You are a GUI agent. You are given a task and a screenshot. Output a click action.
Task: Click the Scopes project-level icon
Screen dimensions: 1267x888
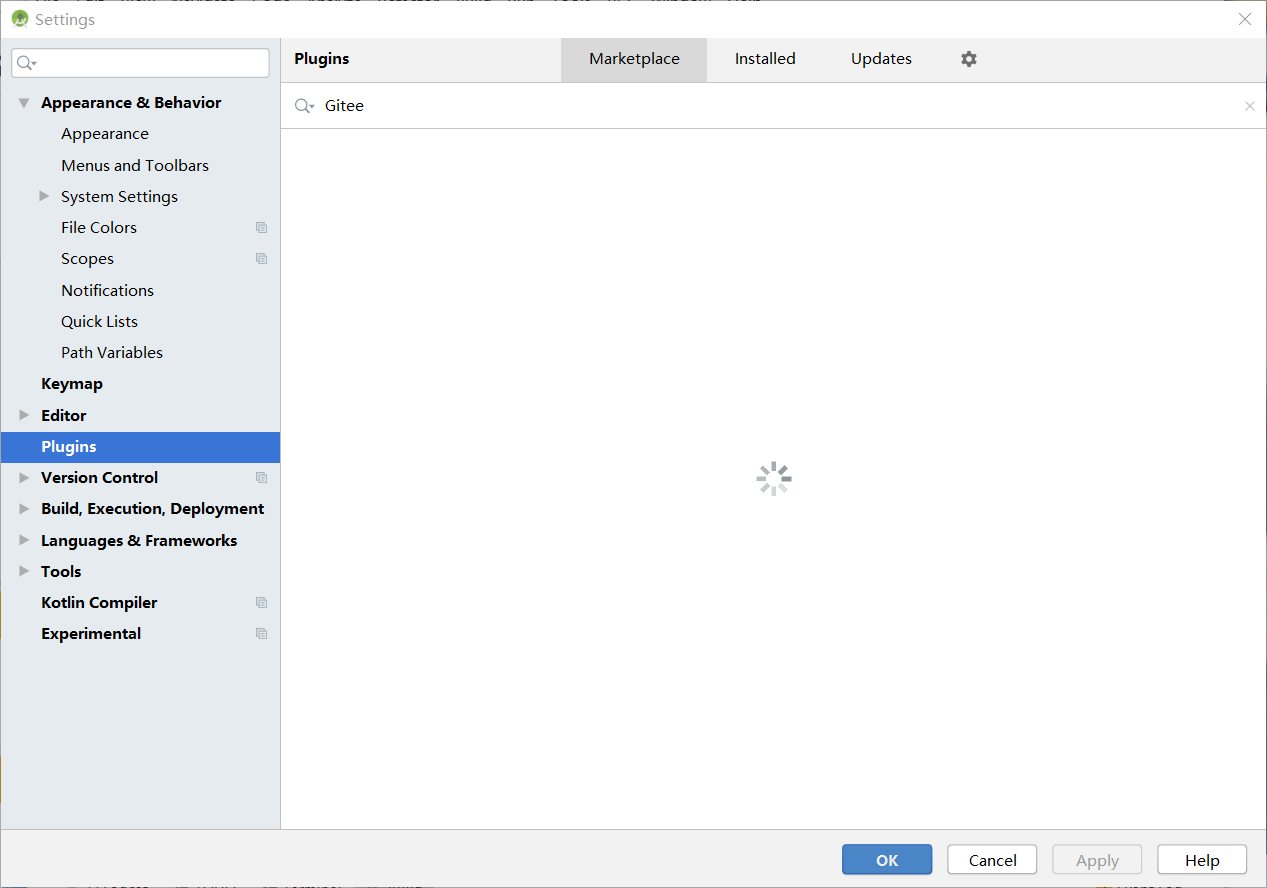(261, 259)
